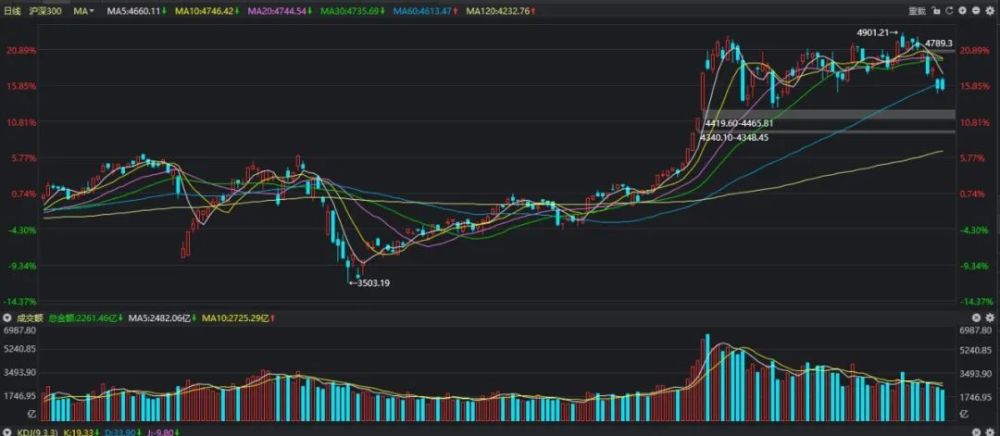Image resolution: width=1000 pixels, height=436 pixels.
Task: Select the 日线 period label
Action: click(x=13, y=10)
